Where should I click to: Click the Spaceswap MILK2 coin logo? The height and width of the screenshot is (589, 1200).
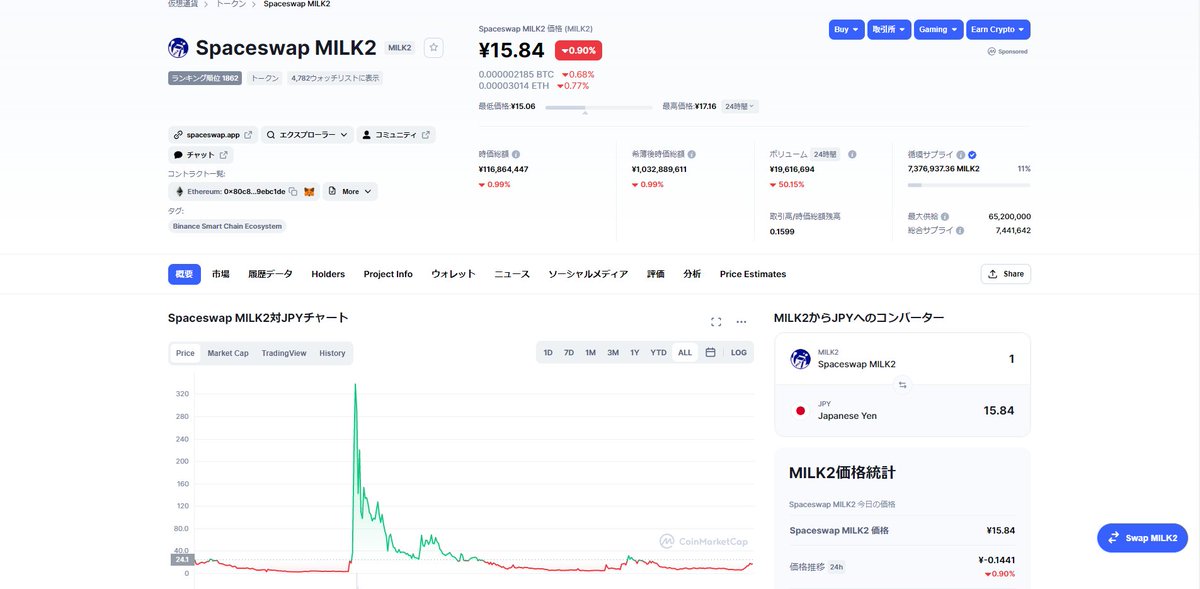(178, 48)
